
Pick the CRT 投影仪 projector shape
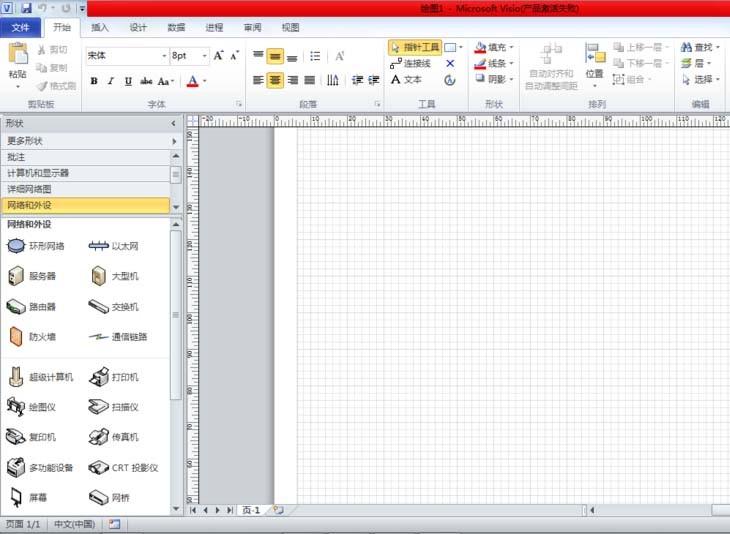pos(99,467)
